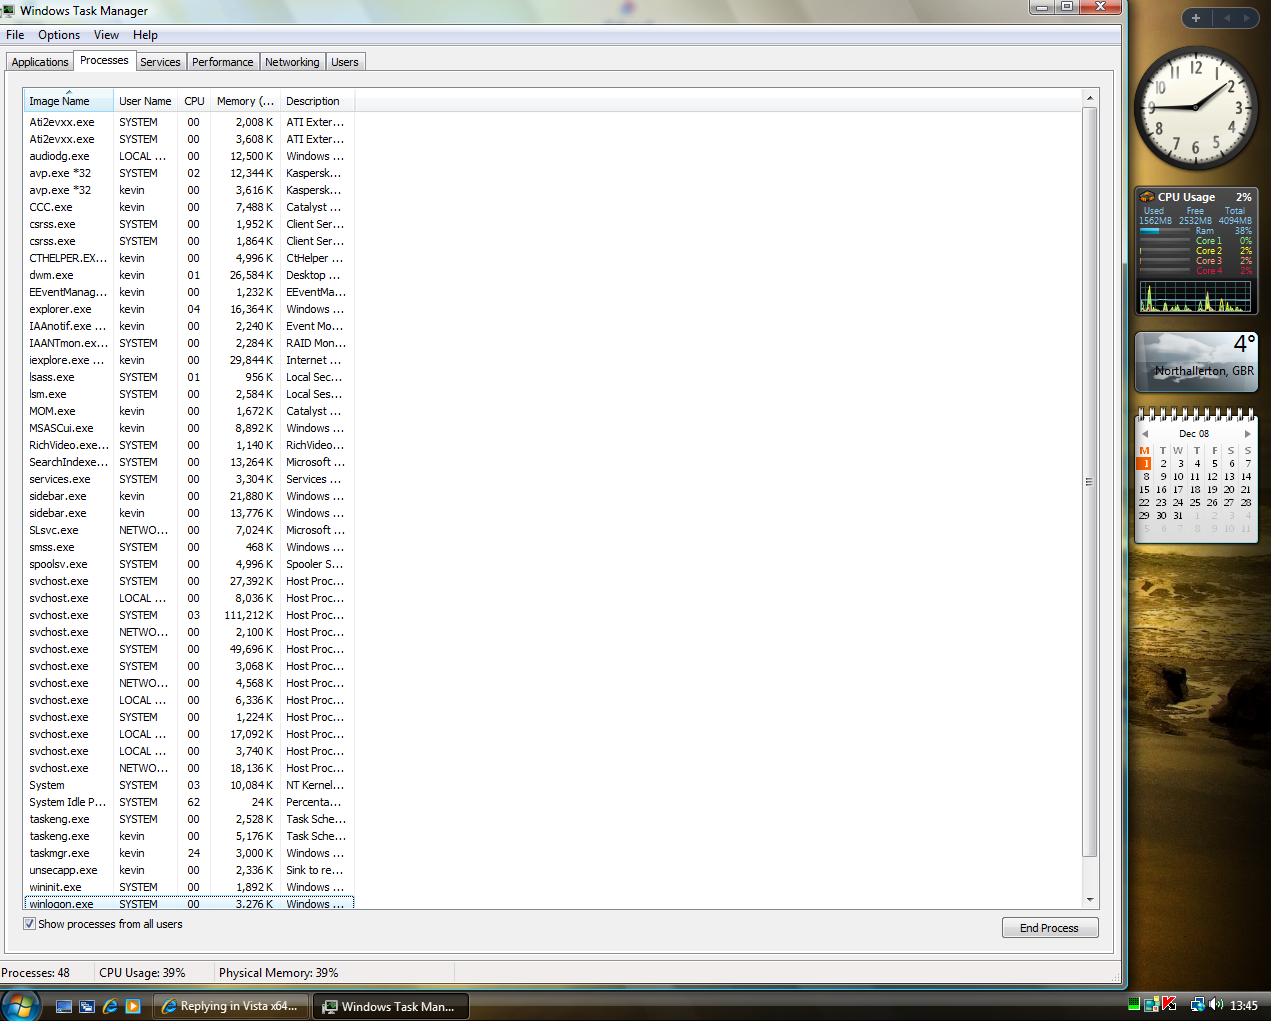1280x1024 pixels.
Task: Open the Windows Start orb
Action: tap(21, 1005)
